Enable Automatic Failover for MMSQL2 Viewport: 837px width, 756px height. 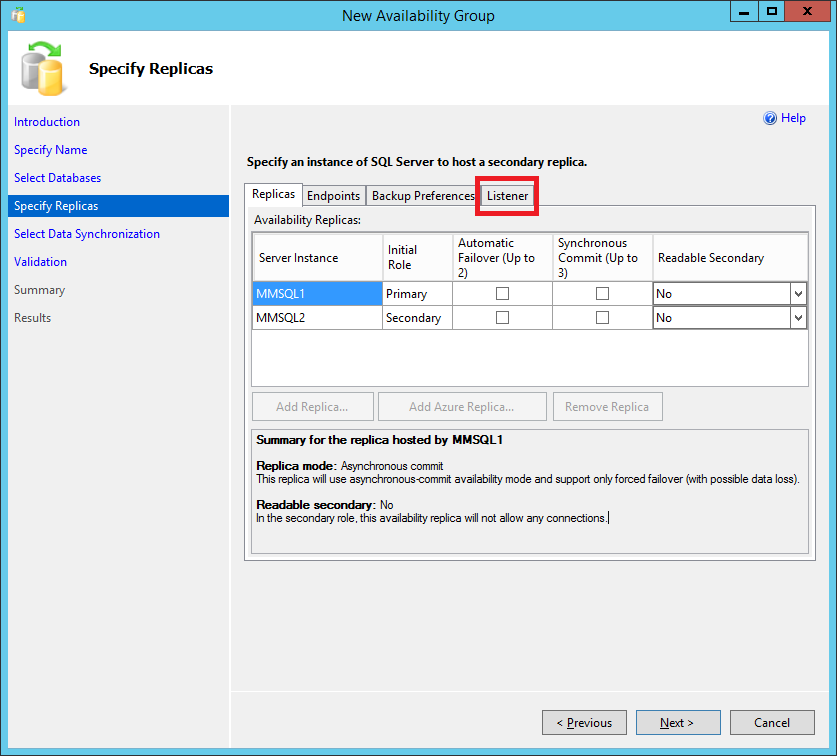tap(502, 318)
